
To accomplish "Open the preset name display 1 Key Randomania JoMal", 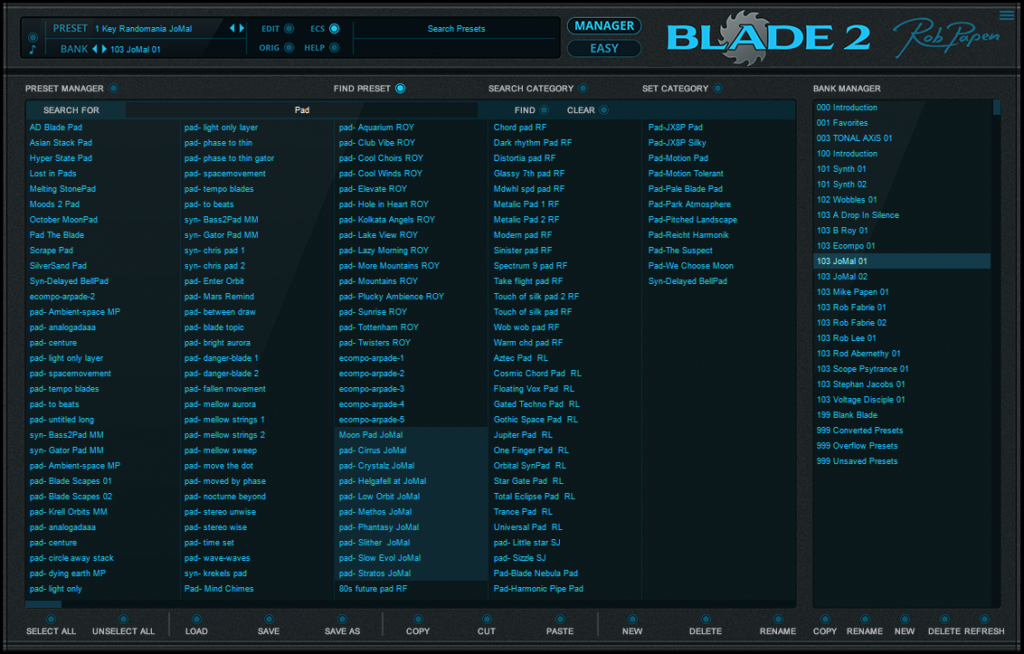I will [x=144, y=29].
